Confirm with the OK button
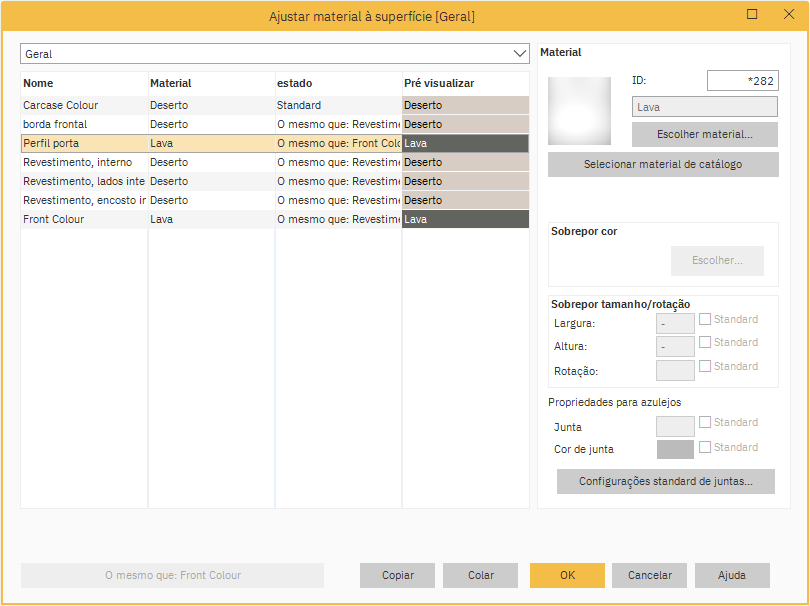810x606 pixels. pyautogui.click(x=567, y=575)
